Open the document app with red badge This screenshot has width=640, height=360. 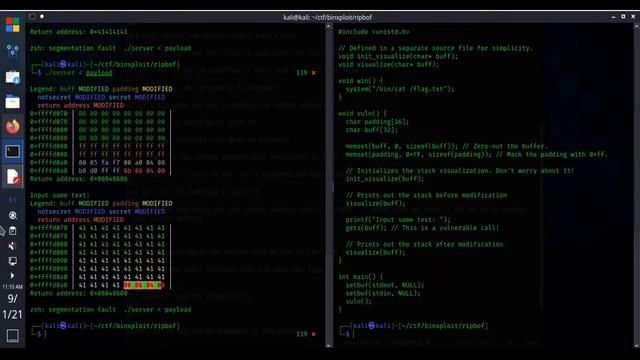click(x=12, y=176)
